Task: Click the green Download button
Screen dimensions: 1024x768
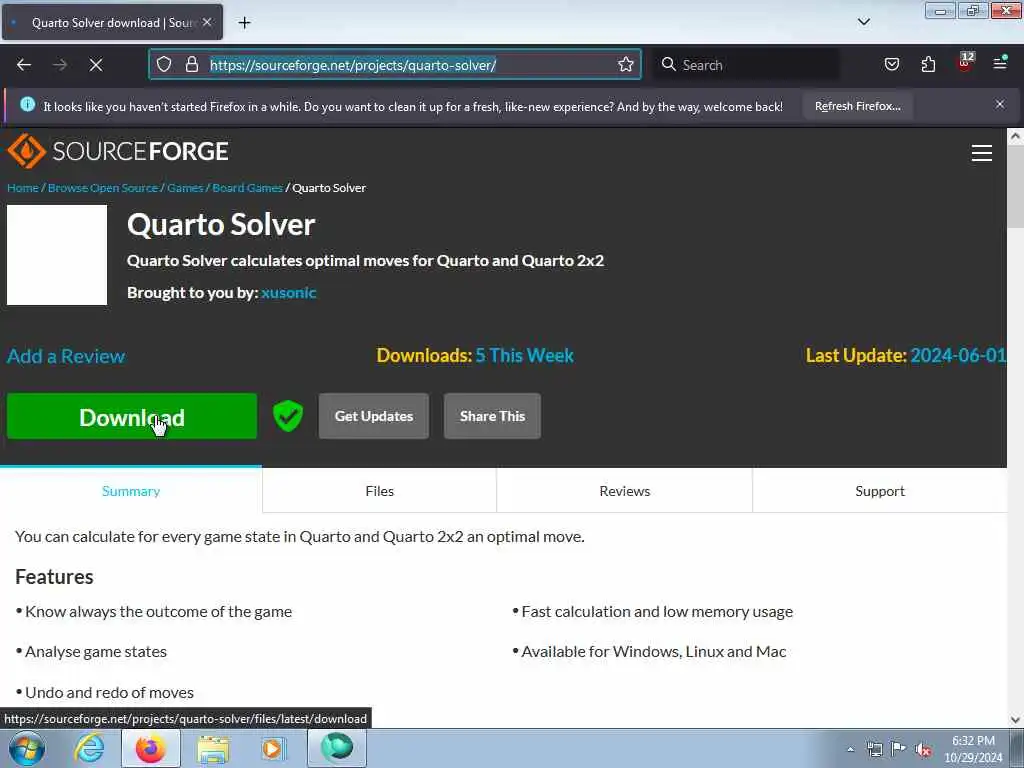Action: coord(132,416)
